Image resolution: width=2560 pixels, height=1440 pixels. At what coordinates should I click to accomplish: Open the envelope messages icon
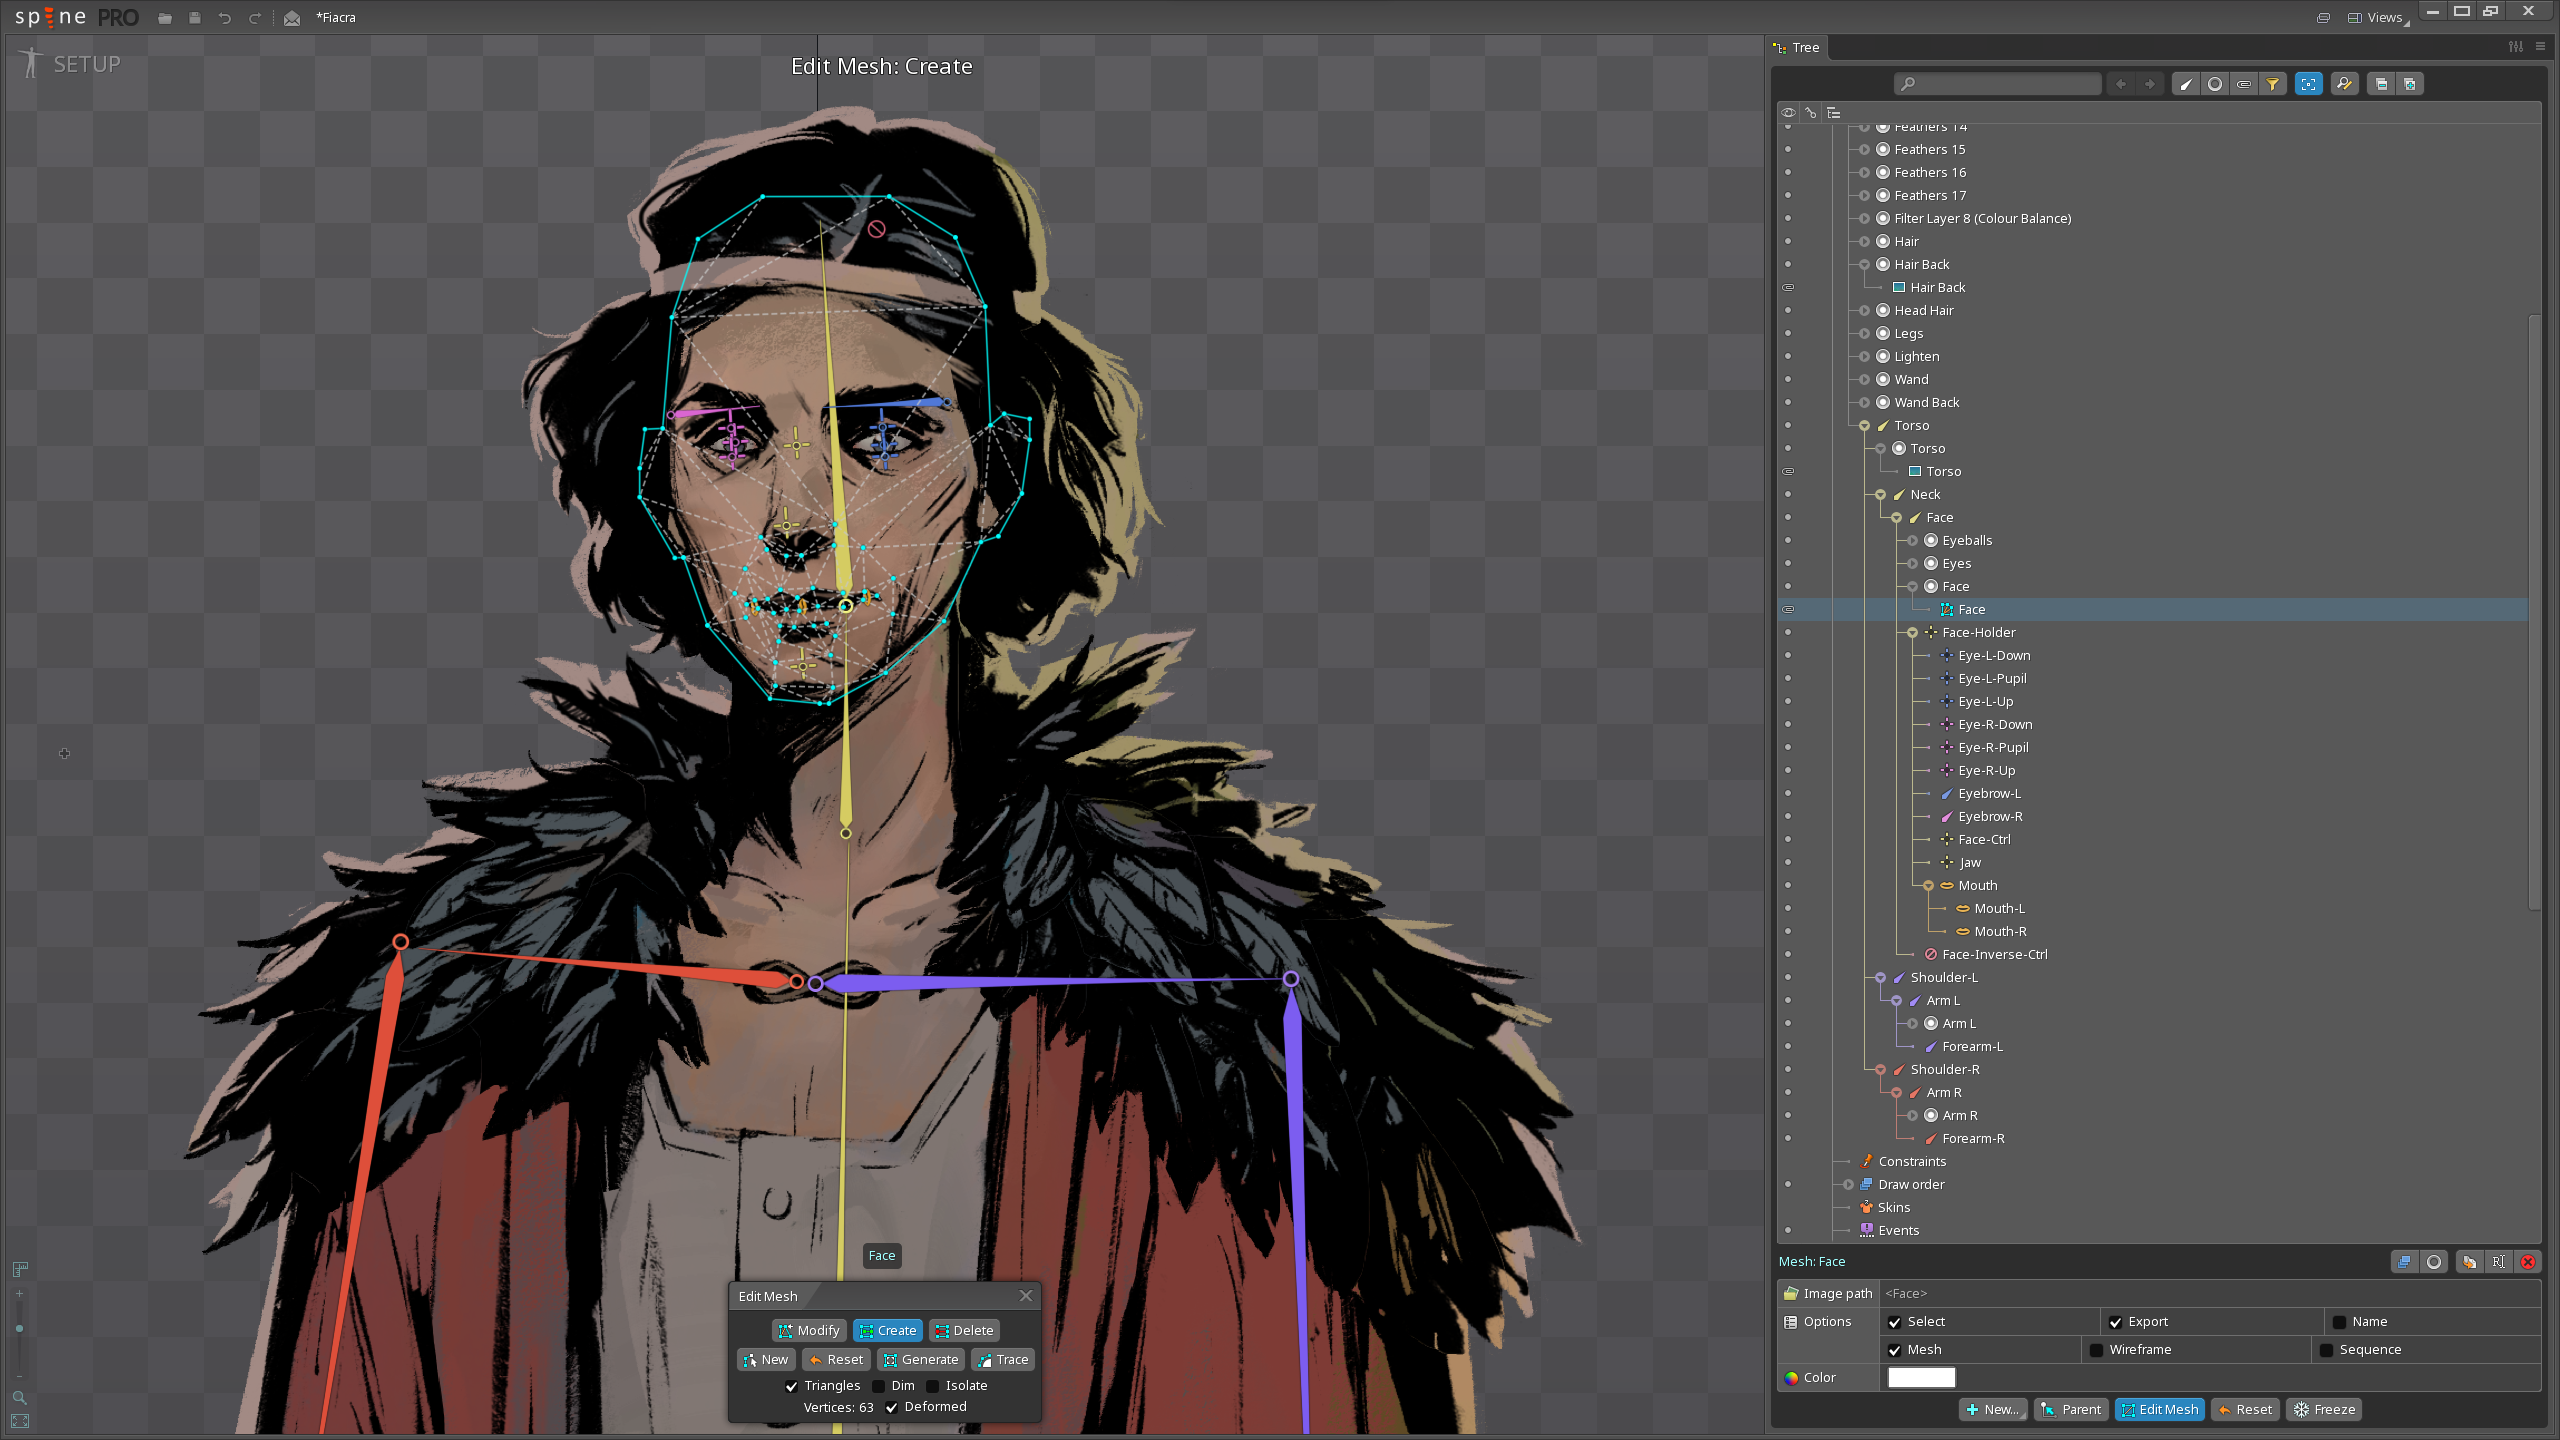(292, 18)
